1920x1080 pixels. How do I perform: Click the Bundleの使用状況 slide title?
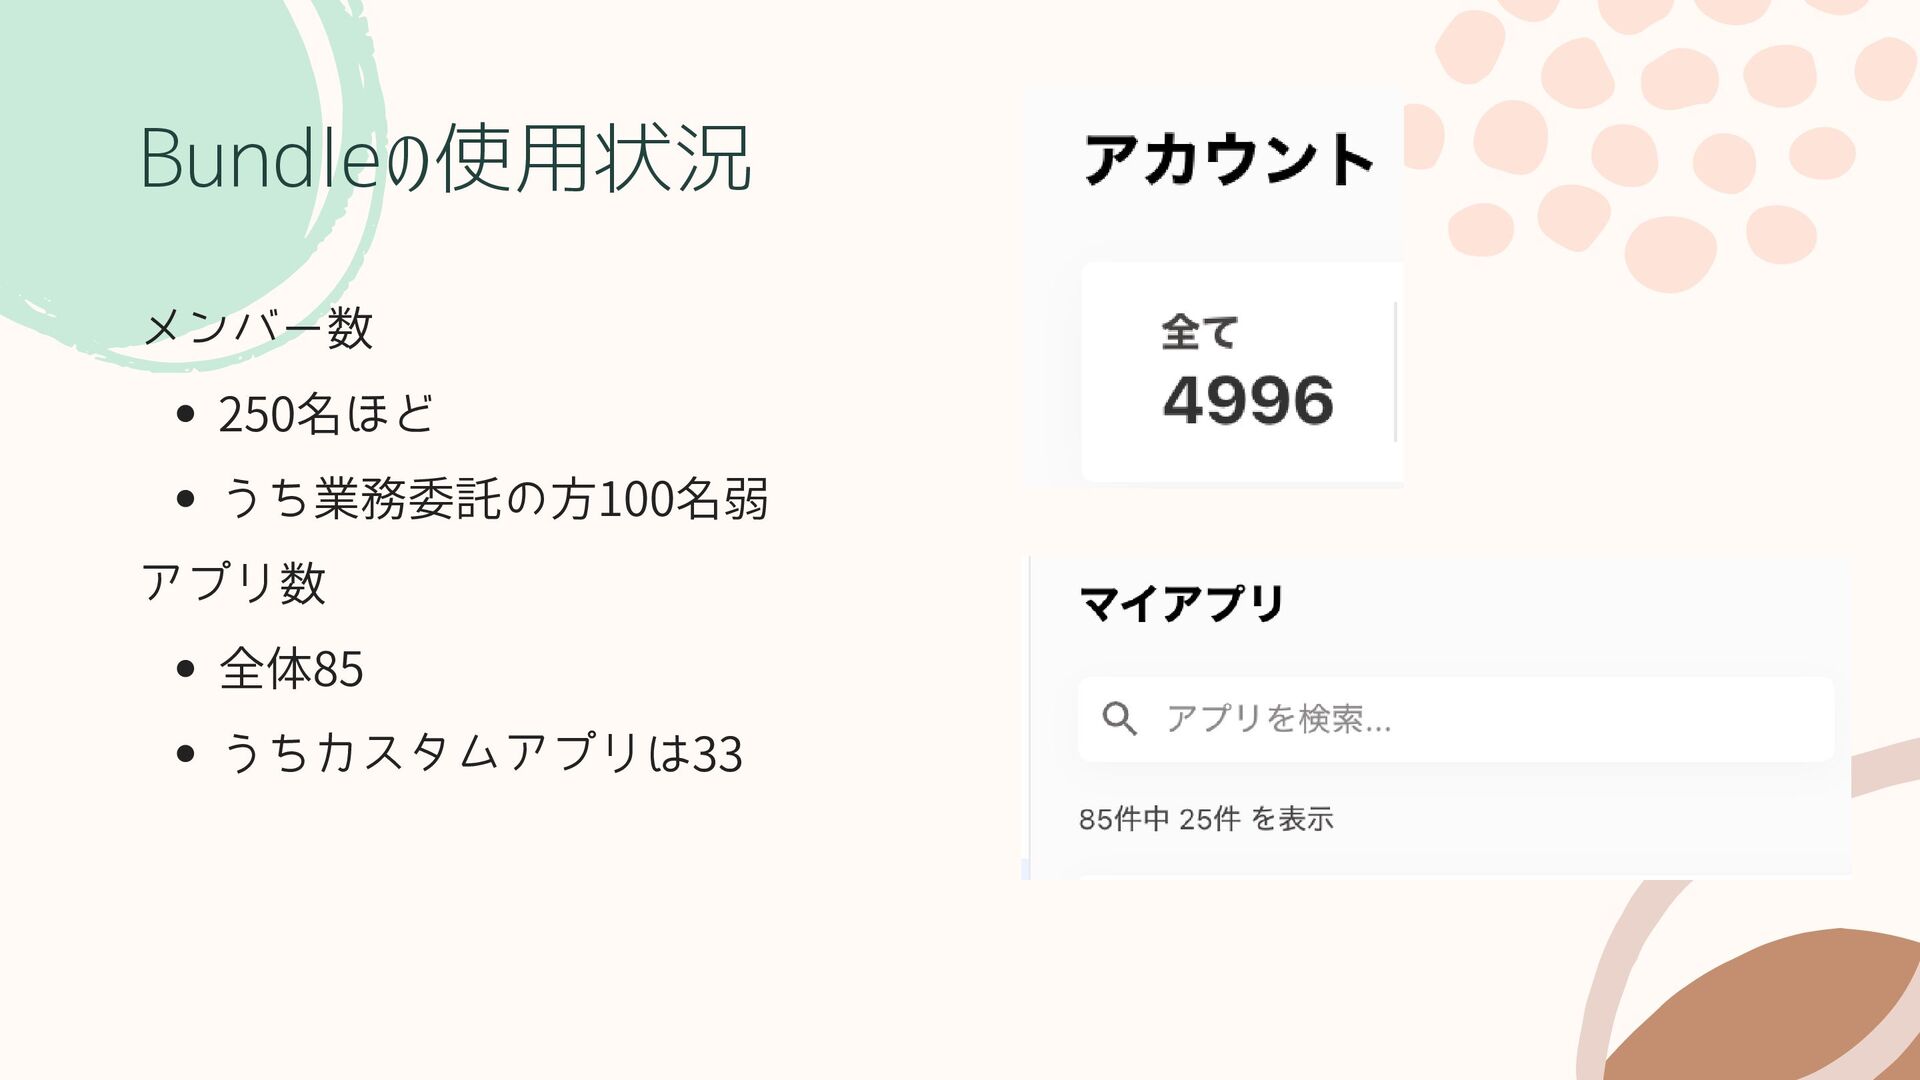446,158
